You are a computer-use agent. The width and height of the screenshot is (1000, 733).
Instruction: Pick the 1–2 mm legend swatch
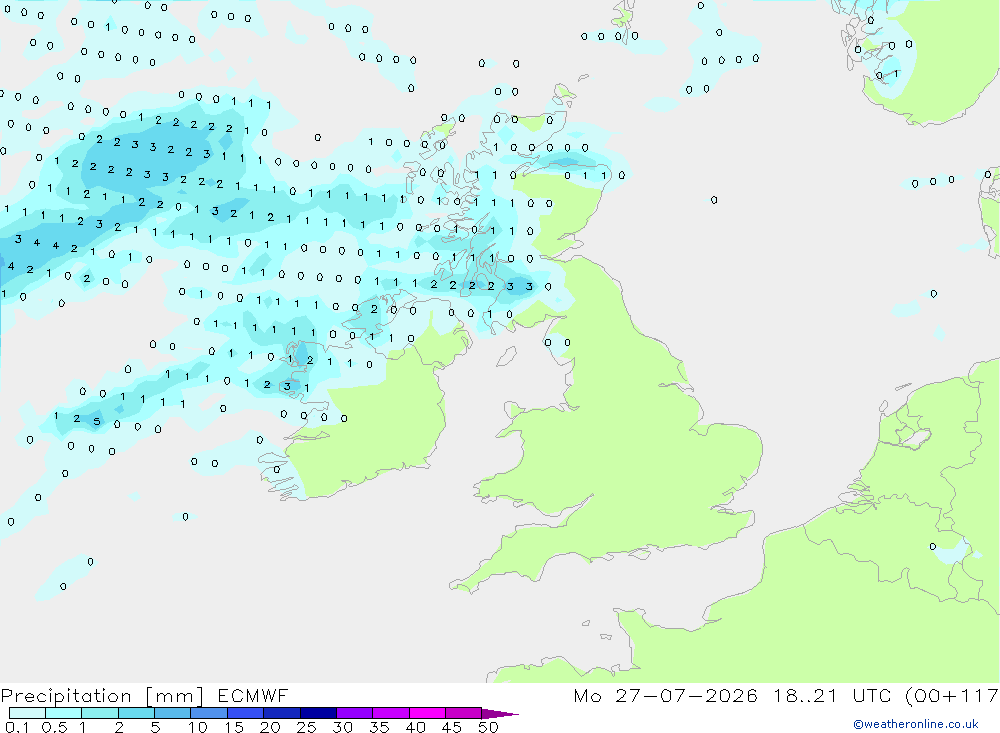point(99,713)
